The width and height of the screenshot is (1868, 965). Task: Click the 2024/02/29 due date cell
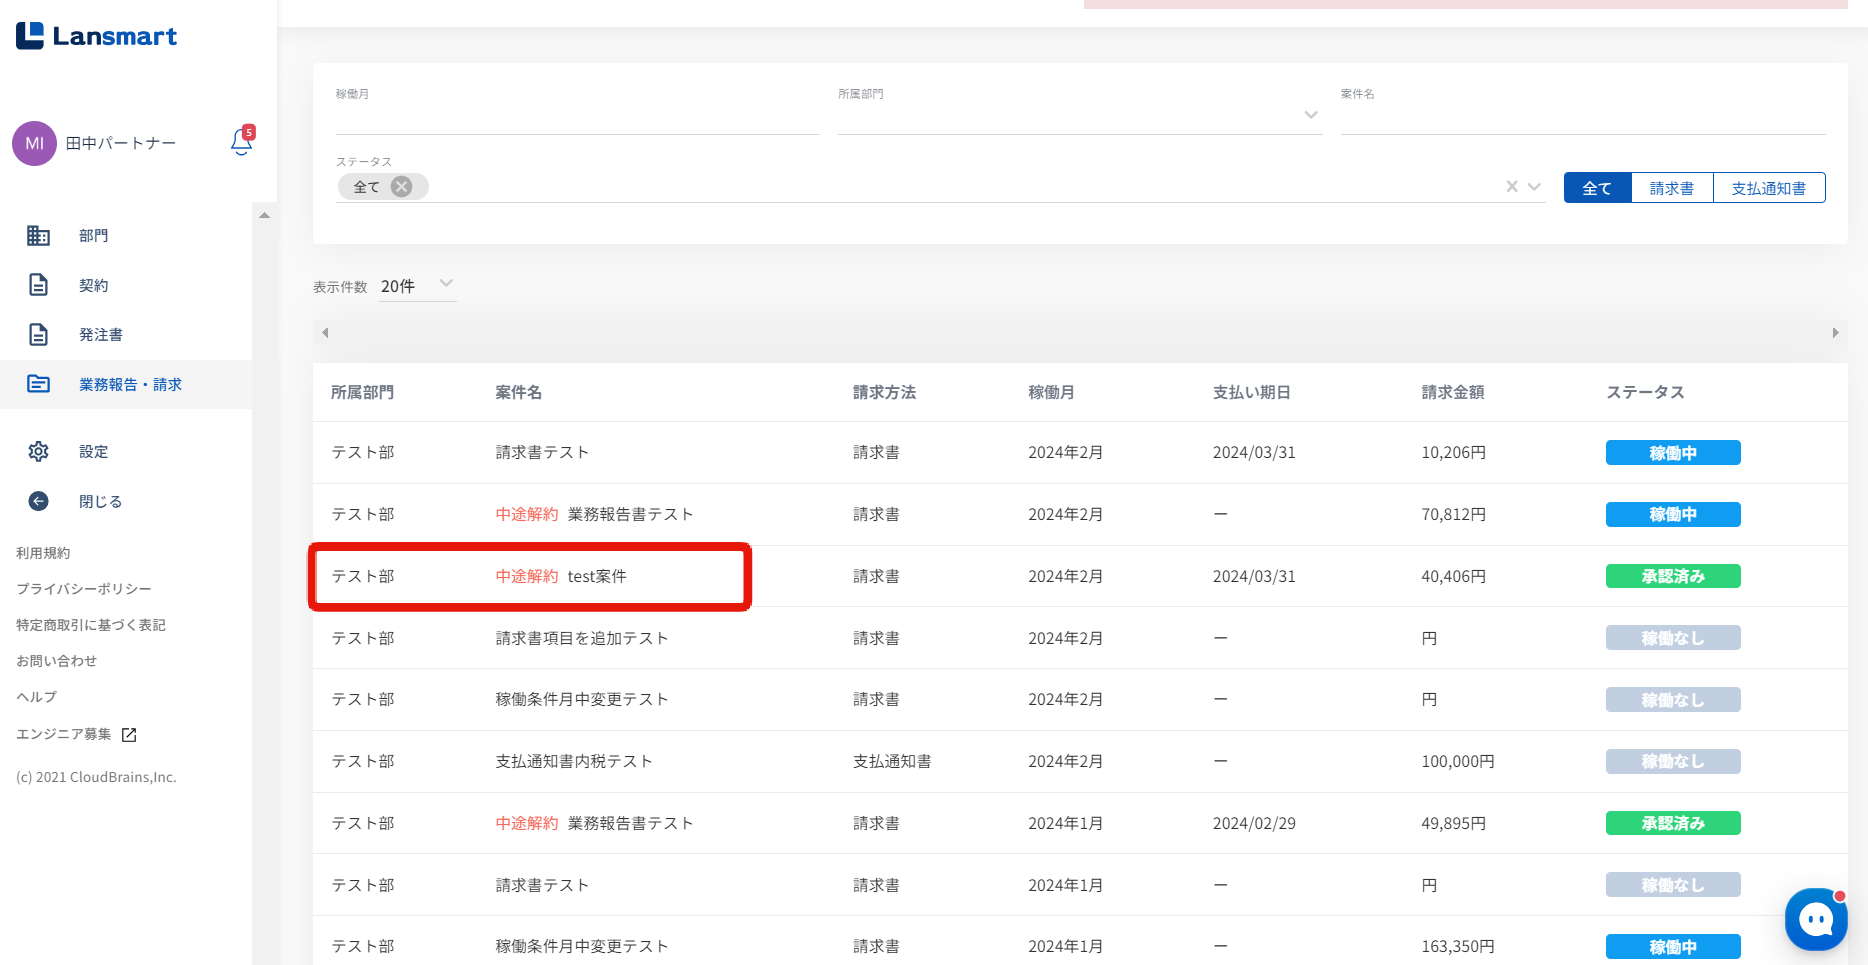click(x=1254, y=823)
